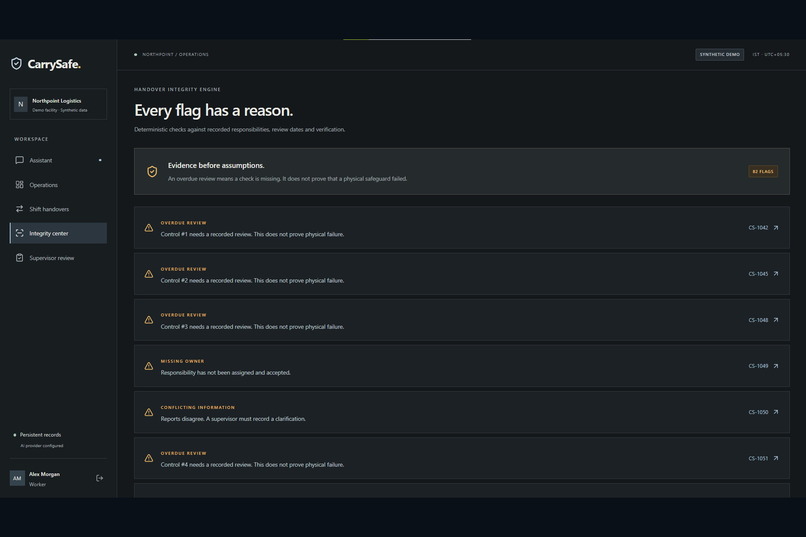Click the Handover Integrity Engine label
The width and height of the screenshot is (806, 537).
[177, 89]
